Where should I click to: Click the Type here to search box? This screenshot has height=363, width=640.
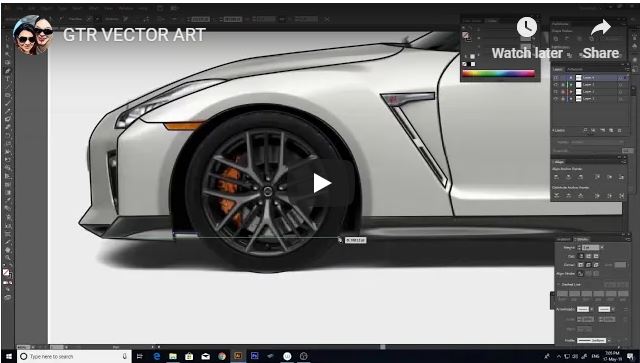click(73, 356)
